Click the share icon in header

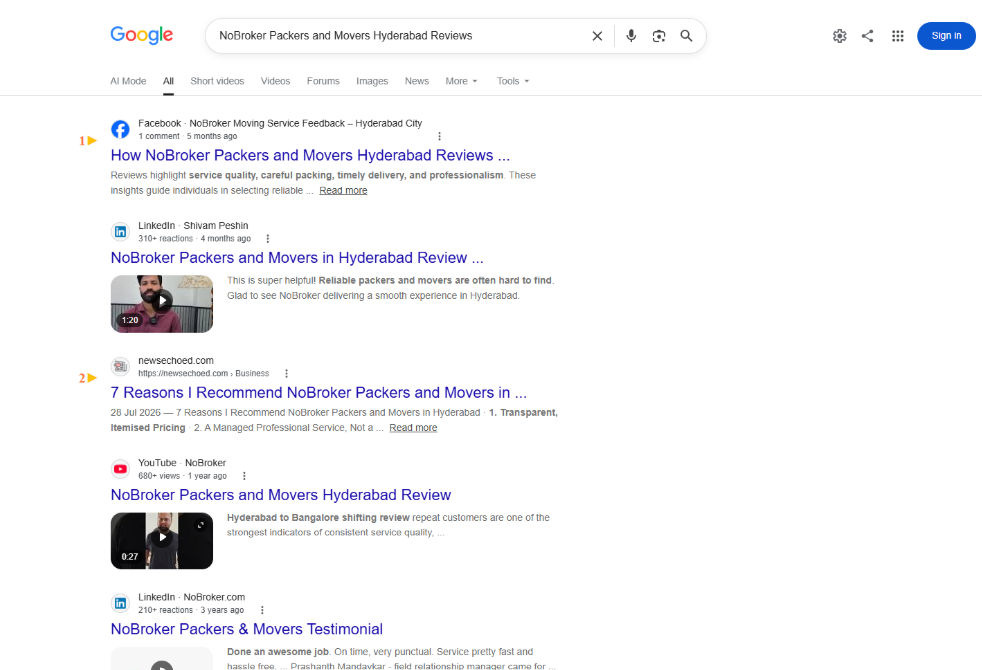click(x=867, y=36)
